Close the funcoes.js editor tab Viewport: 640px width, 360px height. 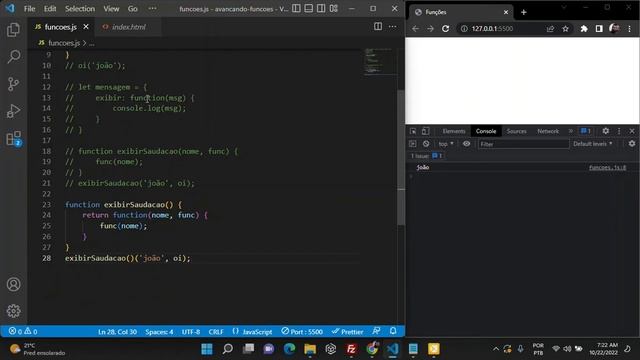86,27
